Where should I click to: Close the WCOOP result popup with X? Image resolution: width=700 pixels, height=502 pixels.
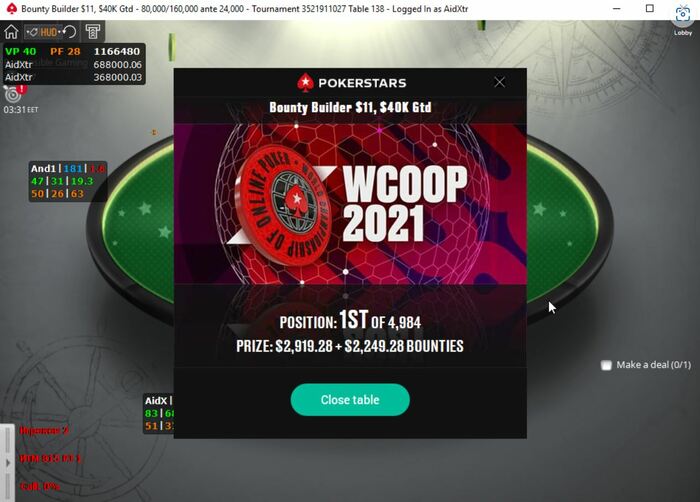[500, 82]
